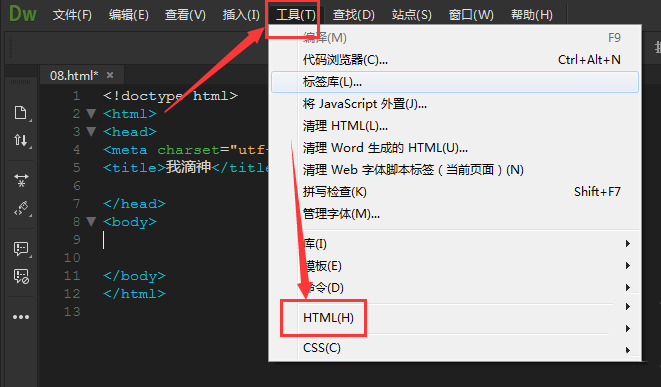Collapse the html tag fold triangle
The image size is (661, 387).
[91, 113]
